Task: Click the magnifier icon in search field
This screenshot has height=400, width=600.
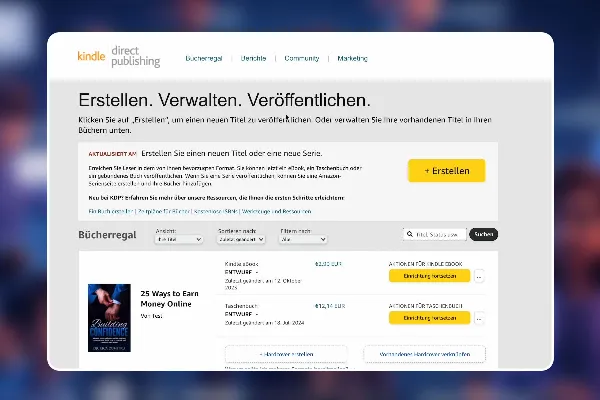Action: pyautogui.click(x=410, y=234)
